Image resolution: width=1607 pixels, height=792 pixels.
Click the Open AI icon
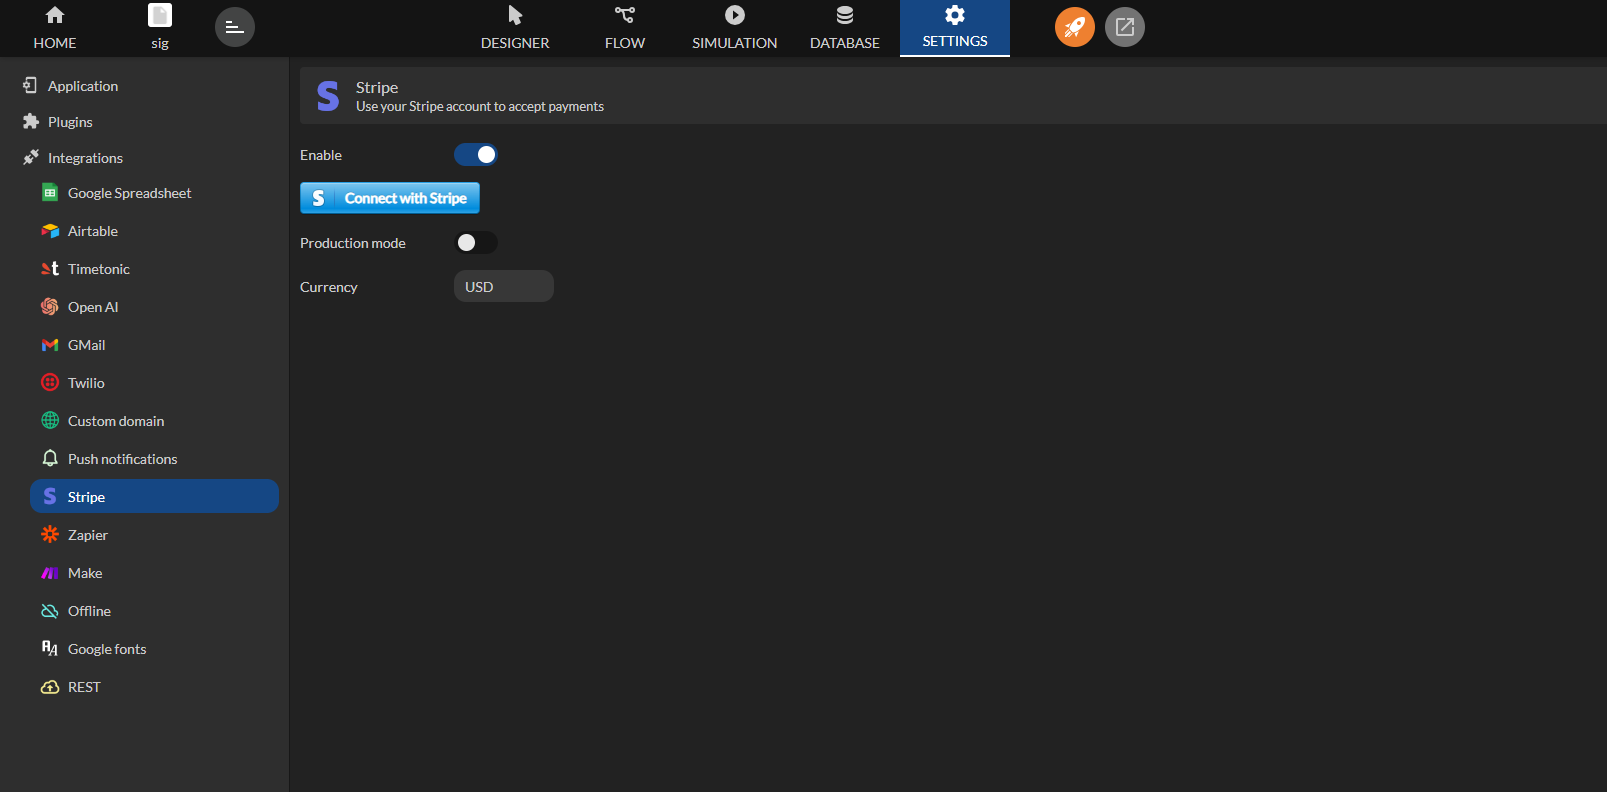click(x=50, y=307)
